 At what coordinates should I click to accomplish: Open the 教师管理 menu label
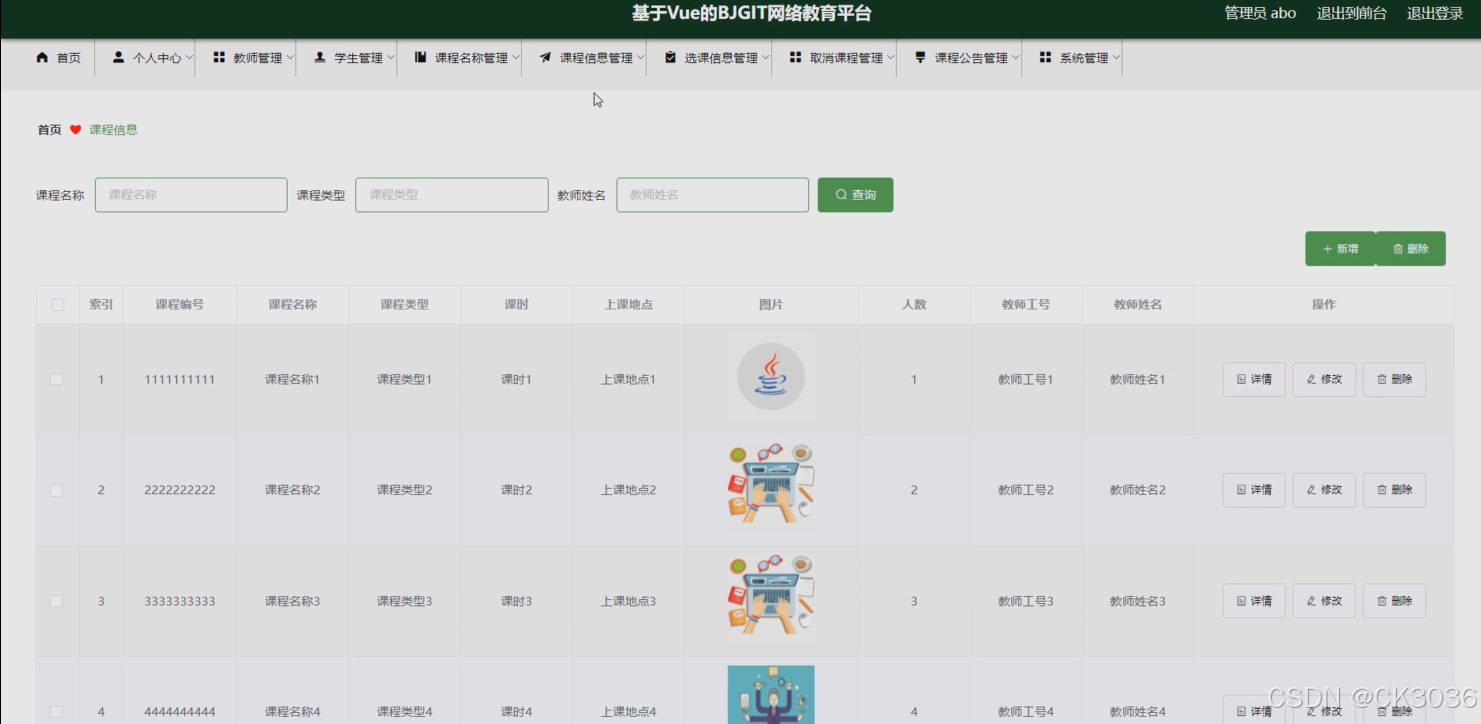[x=258, y=58]
